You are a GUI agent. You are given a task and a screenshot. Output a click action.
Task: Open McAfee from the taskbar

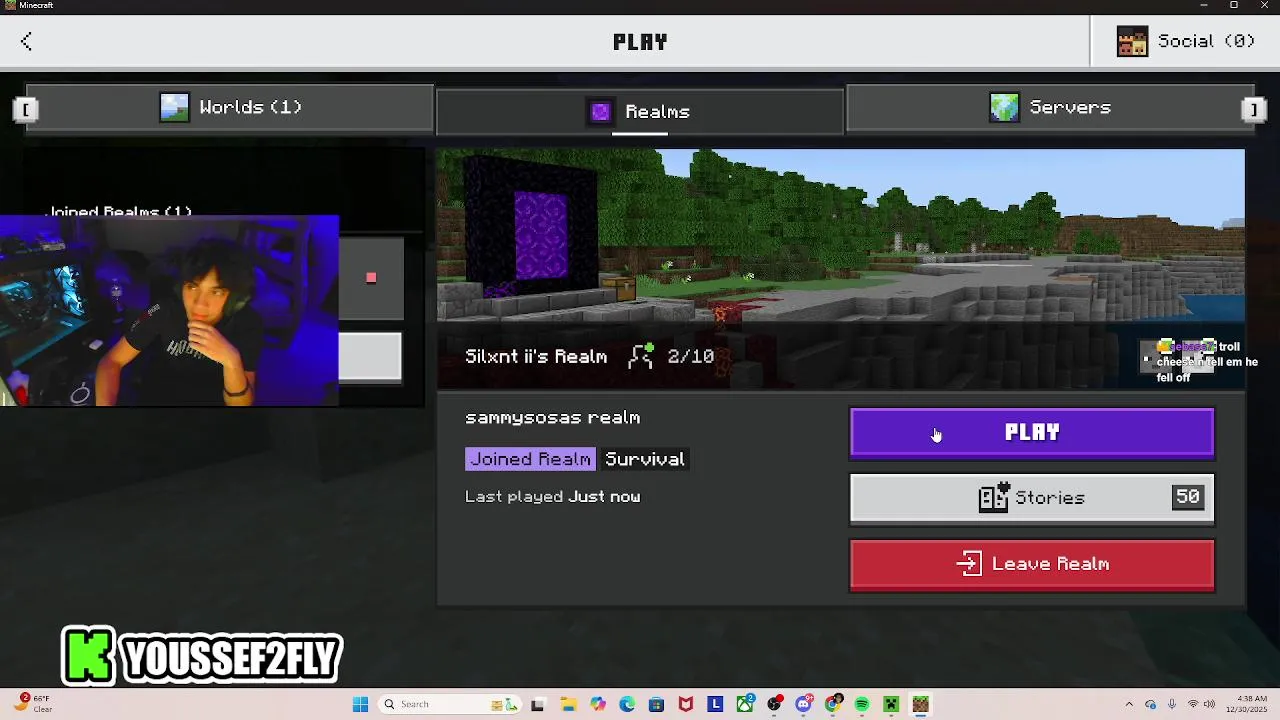[x=686, y=704]
